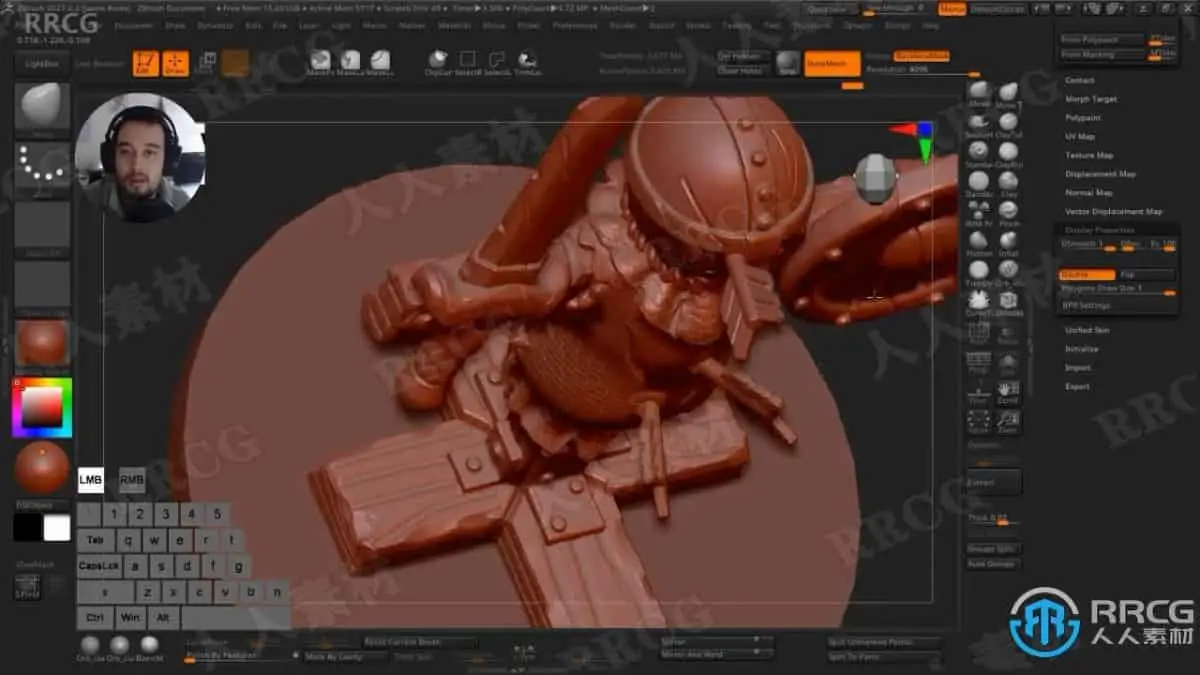Click the Close Holes button
1200x675 pixels.
tap(742, 71)
